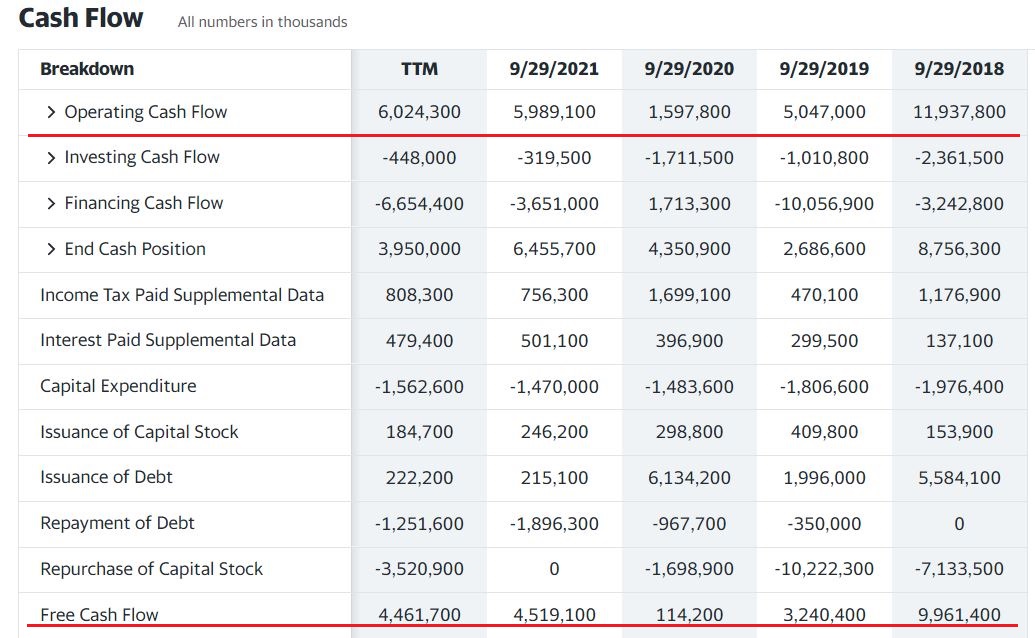Click the Capital Expenditure row label
Image resolution: width=1035 pixels, height=638 pixels.
coord(118,386)
